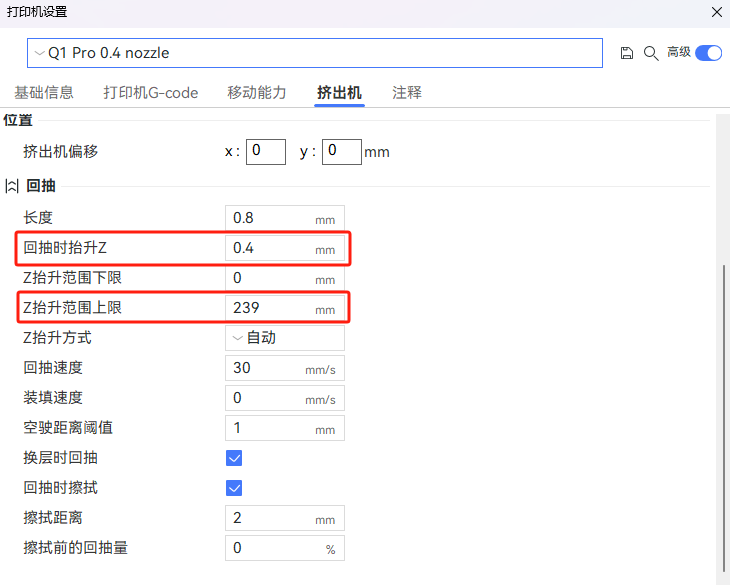
Task: Collapse the 回抽 section icon
Action: click(x=12, y=186)
